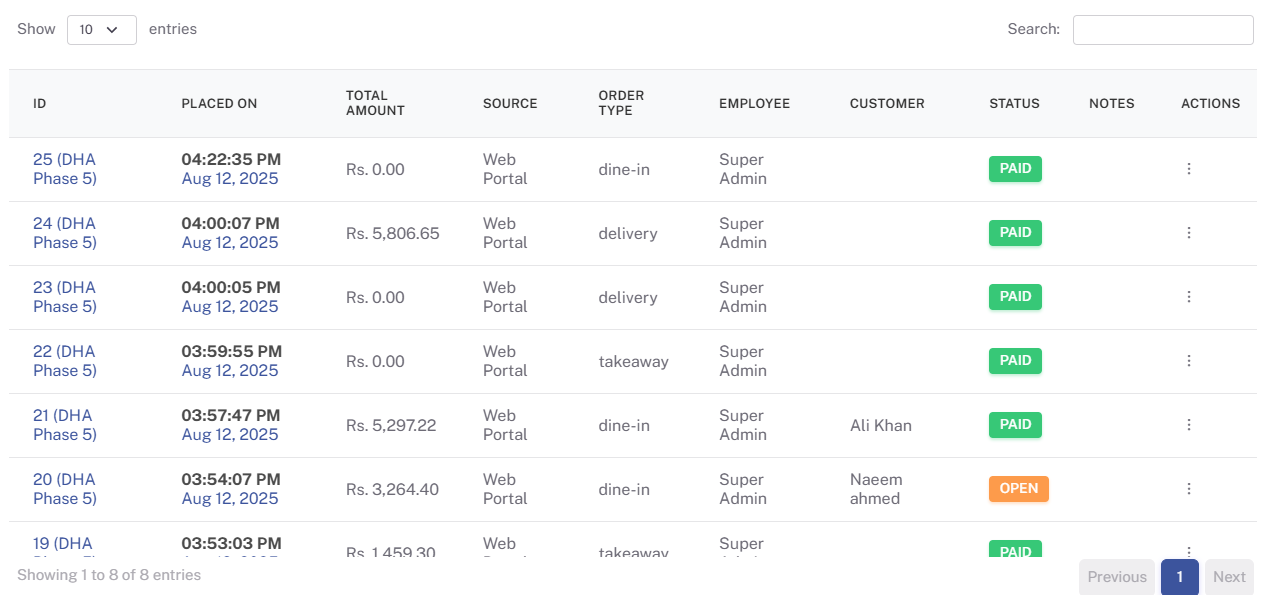The width and height of the screenshot is (1262, 595).
Task: Open actions menu for order 24
Action: (1189, 233)
